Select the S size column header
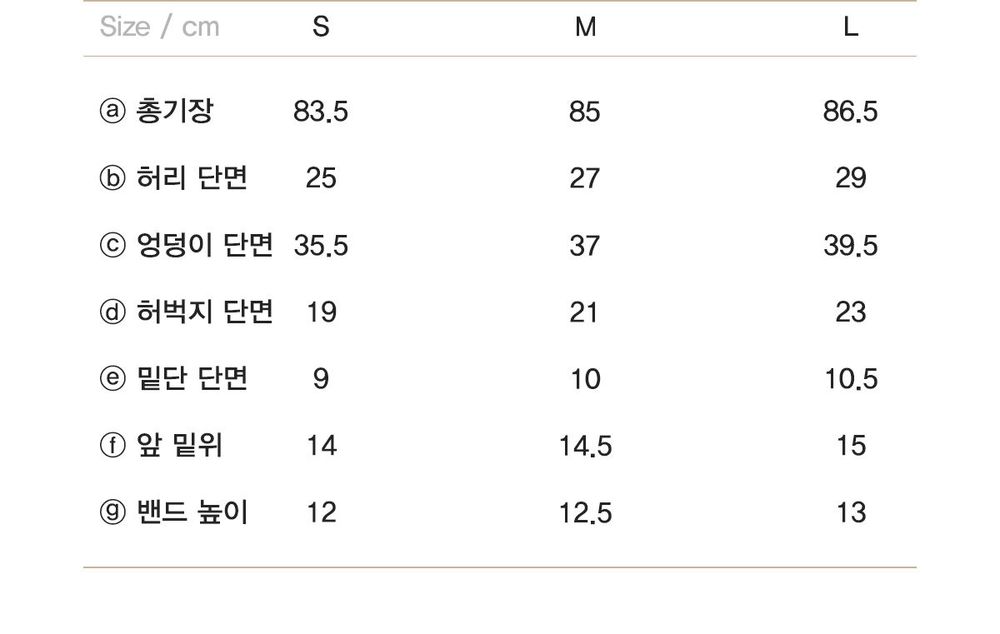Screen dimensions: 1000x634 pyautogui.click(x=321, y=27)
